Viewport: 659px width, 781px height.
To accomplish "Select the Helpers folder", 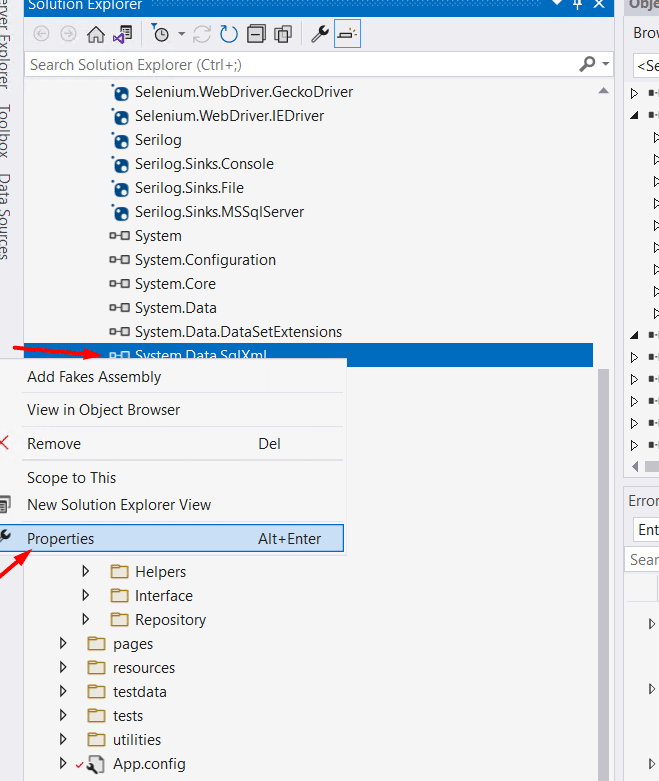I will point(160,572).
